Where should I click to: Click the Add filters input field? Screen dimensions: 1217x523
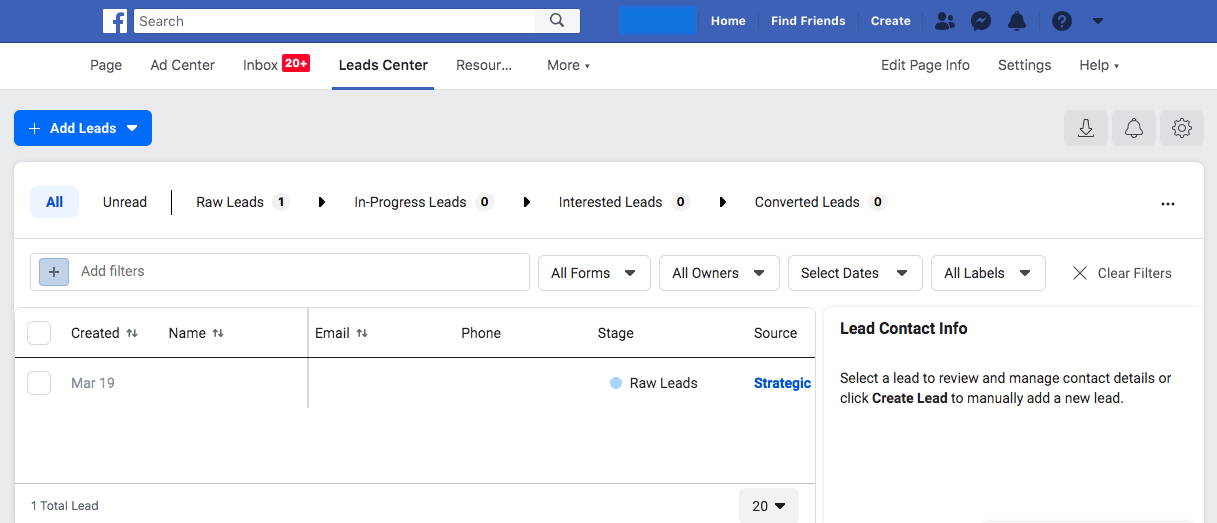pos(300,271)
